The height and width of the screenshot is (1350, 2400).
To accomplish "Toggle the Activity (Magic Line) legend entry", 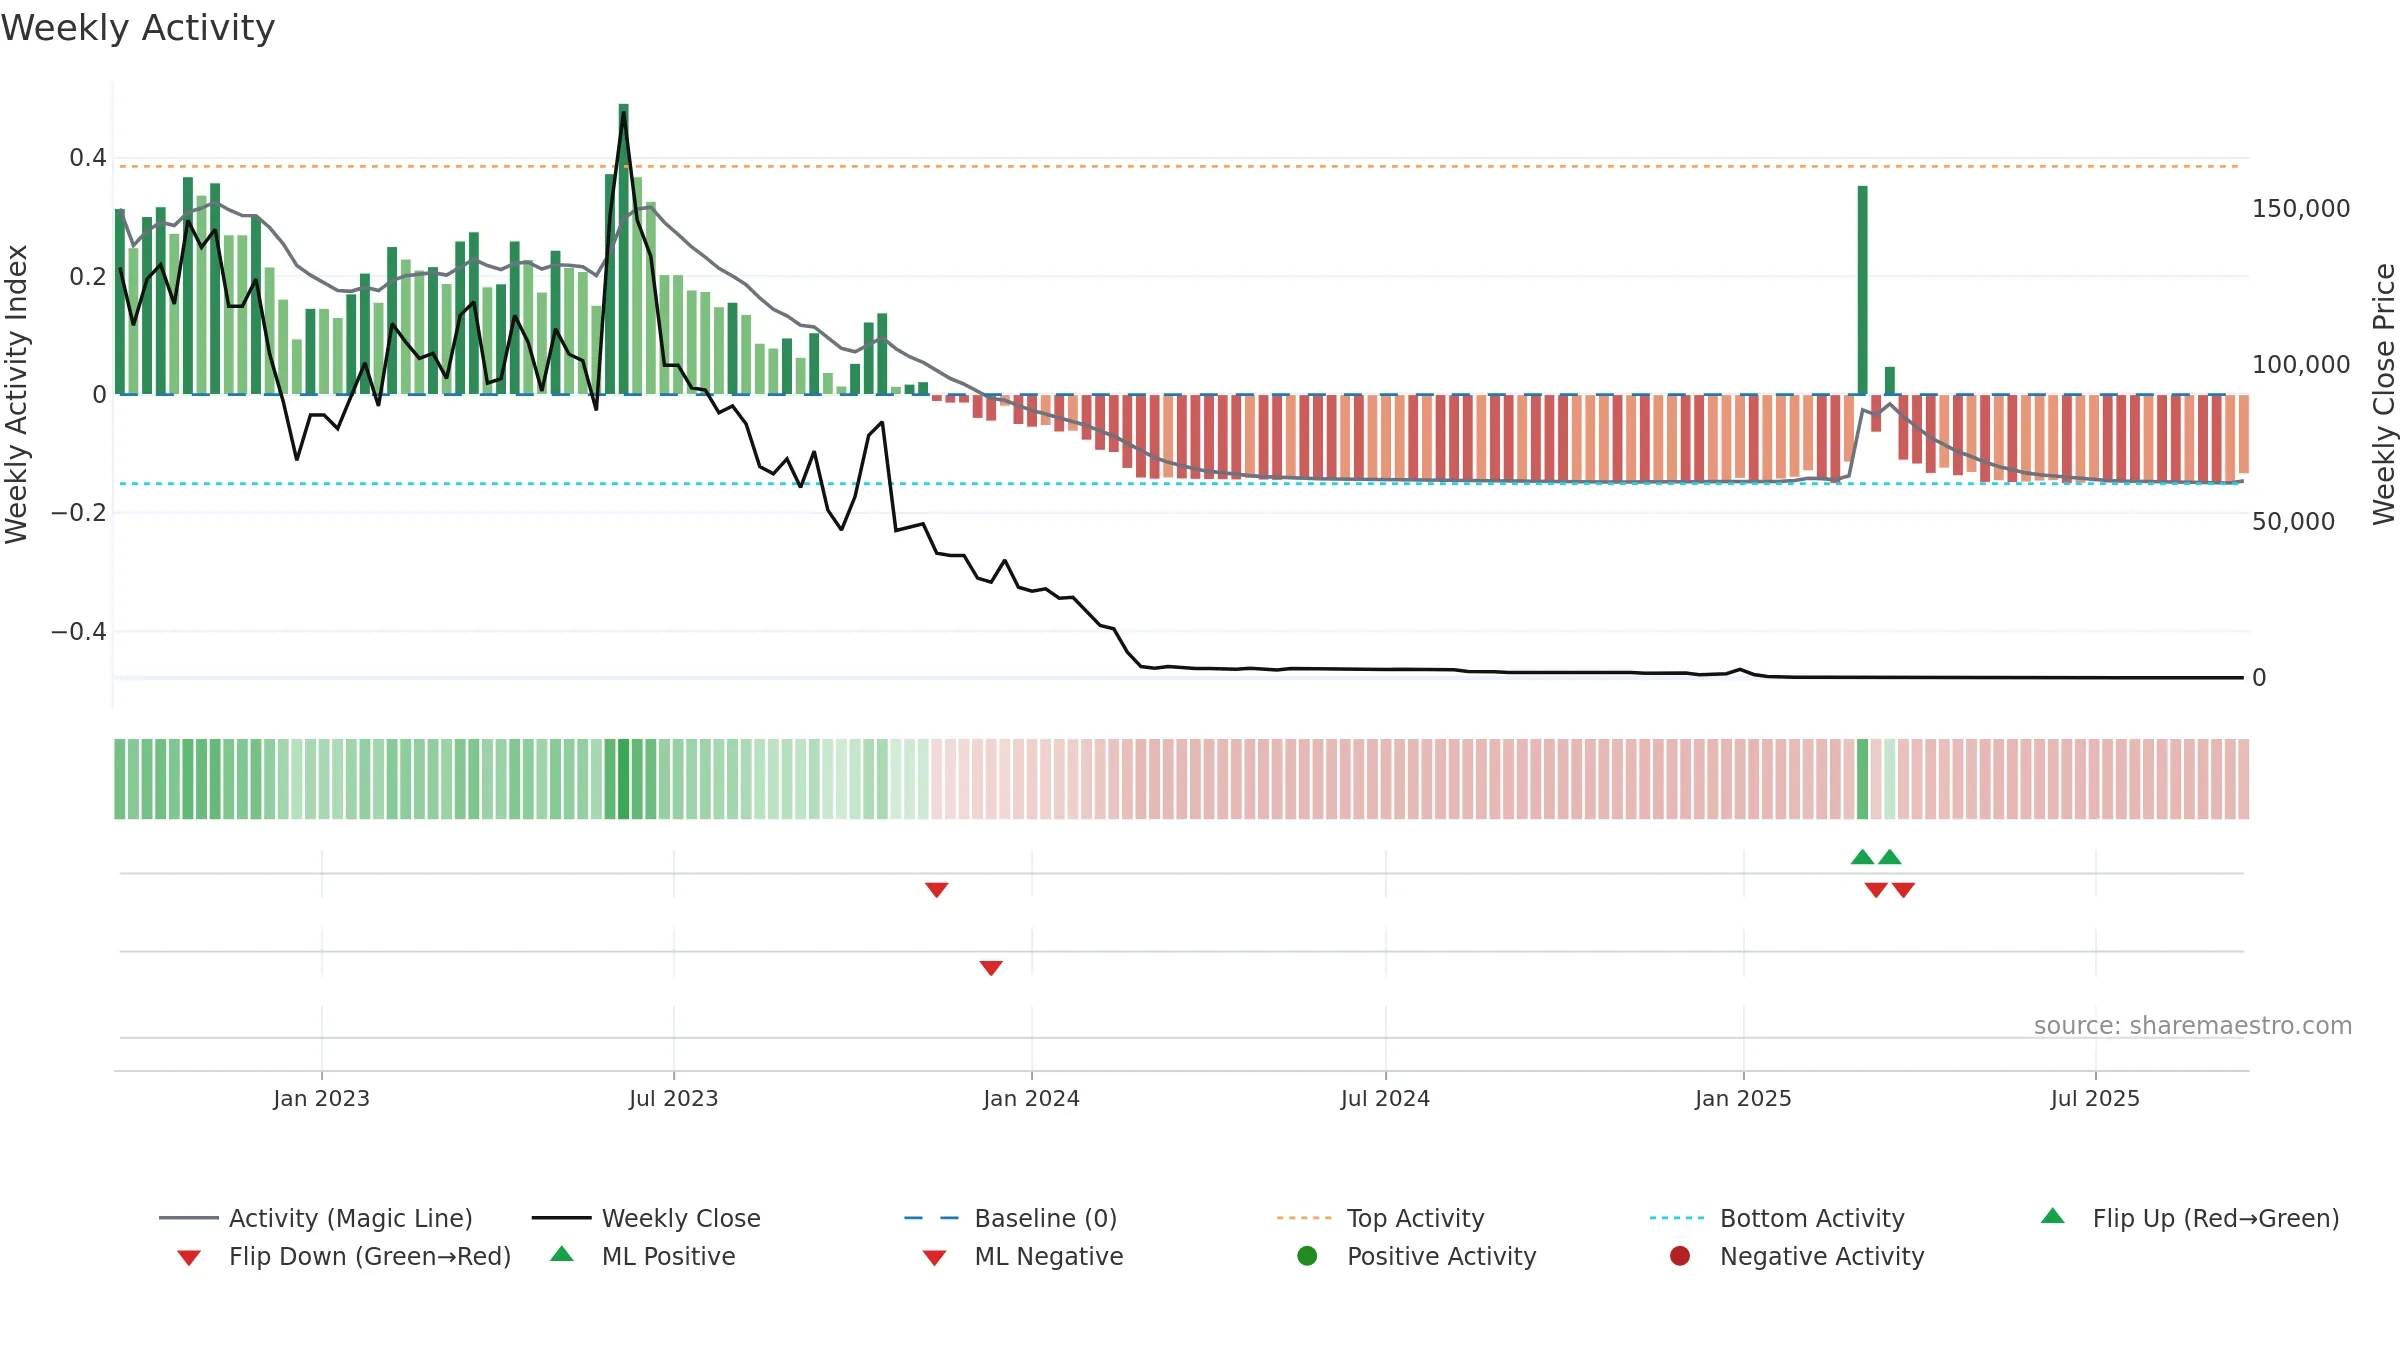I will [x=316, y=1218].
